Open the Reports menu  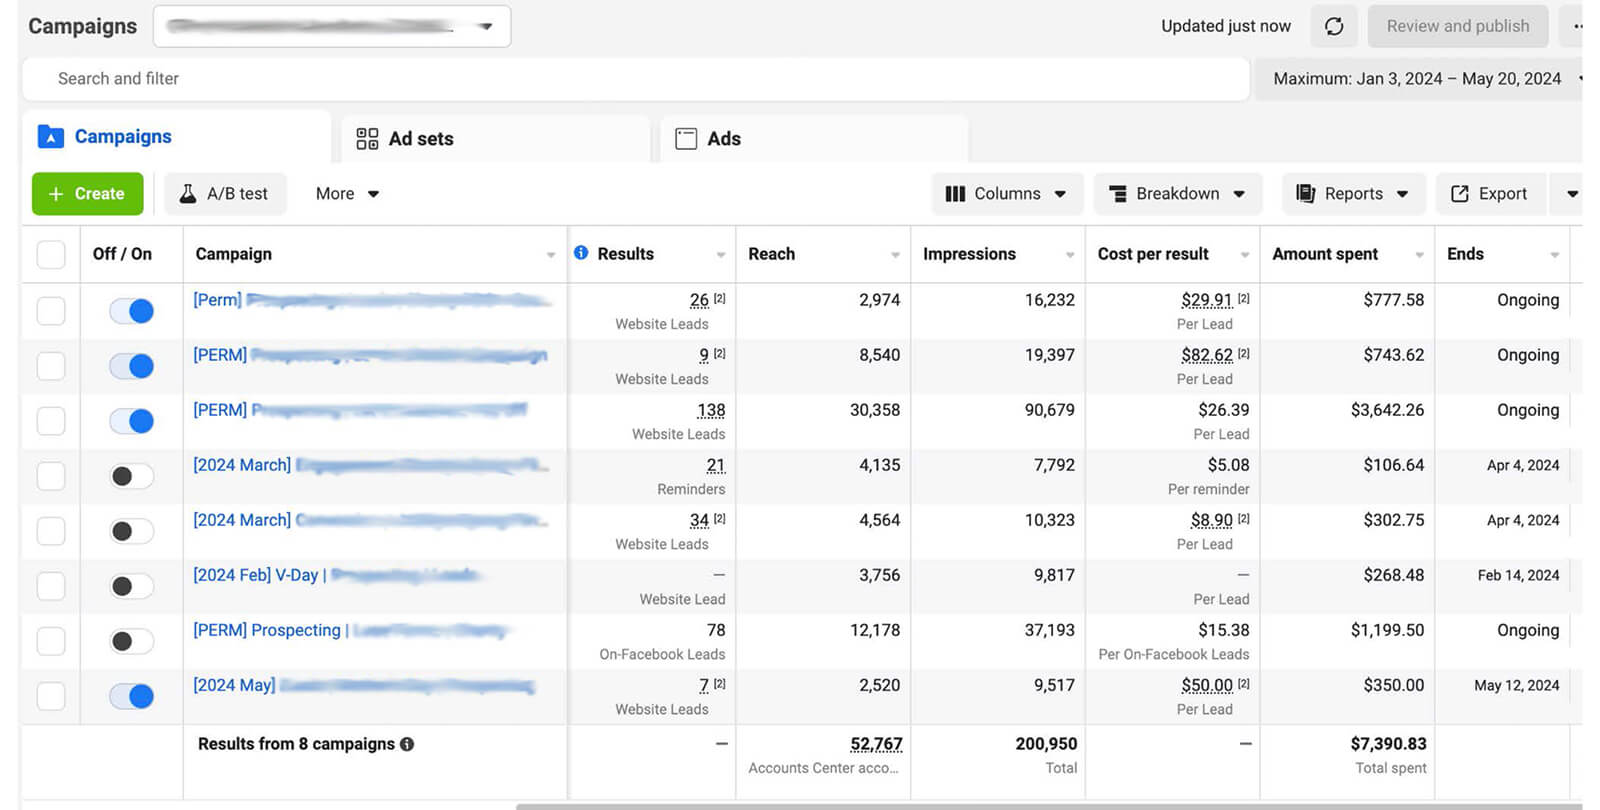1352,194
